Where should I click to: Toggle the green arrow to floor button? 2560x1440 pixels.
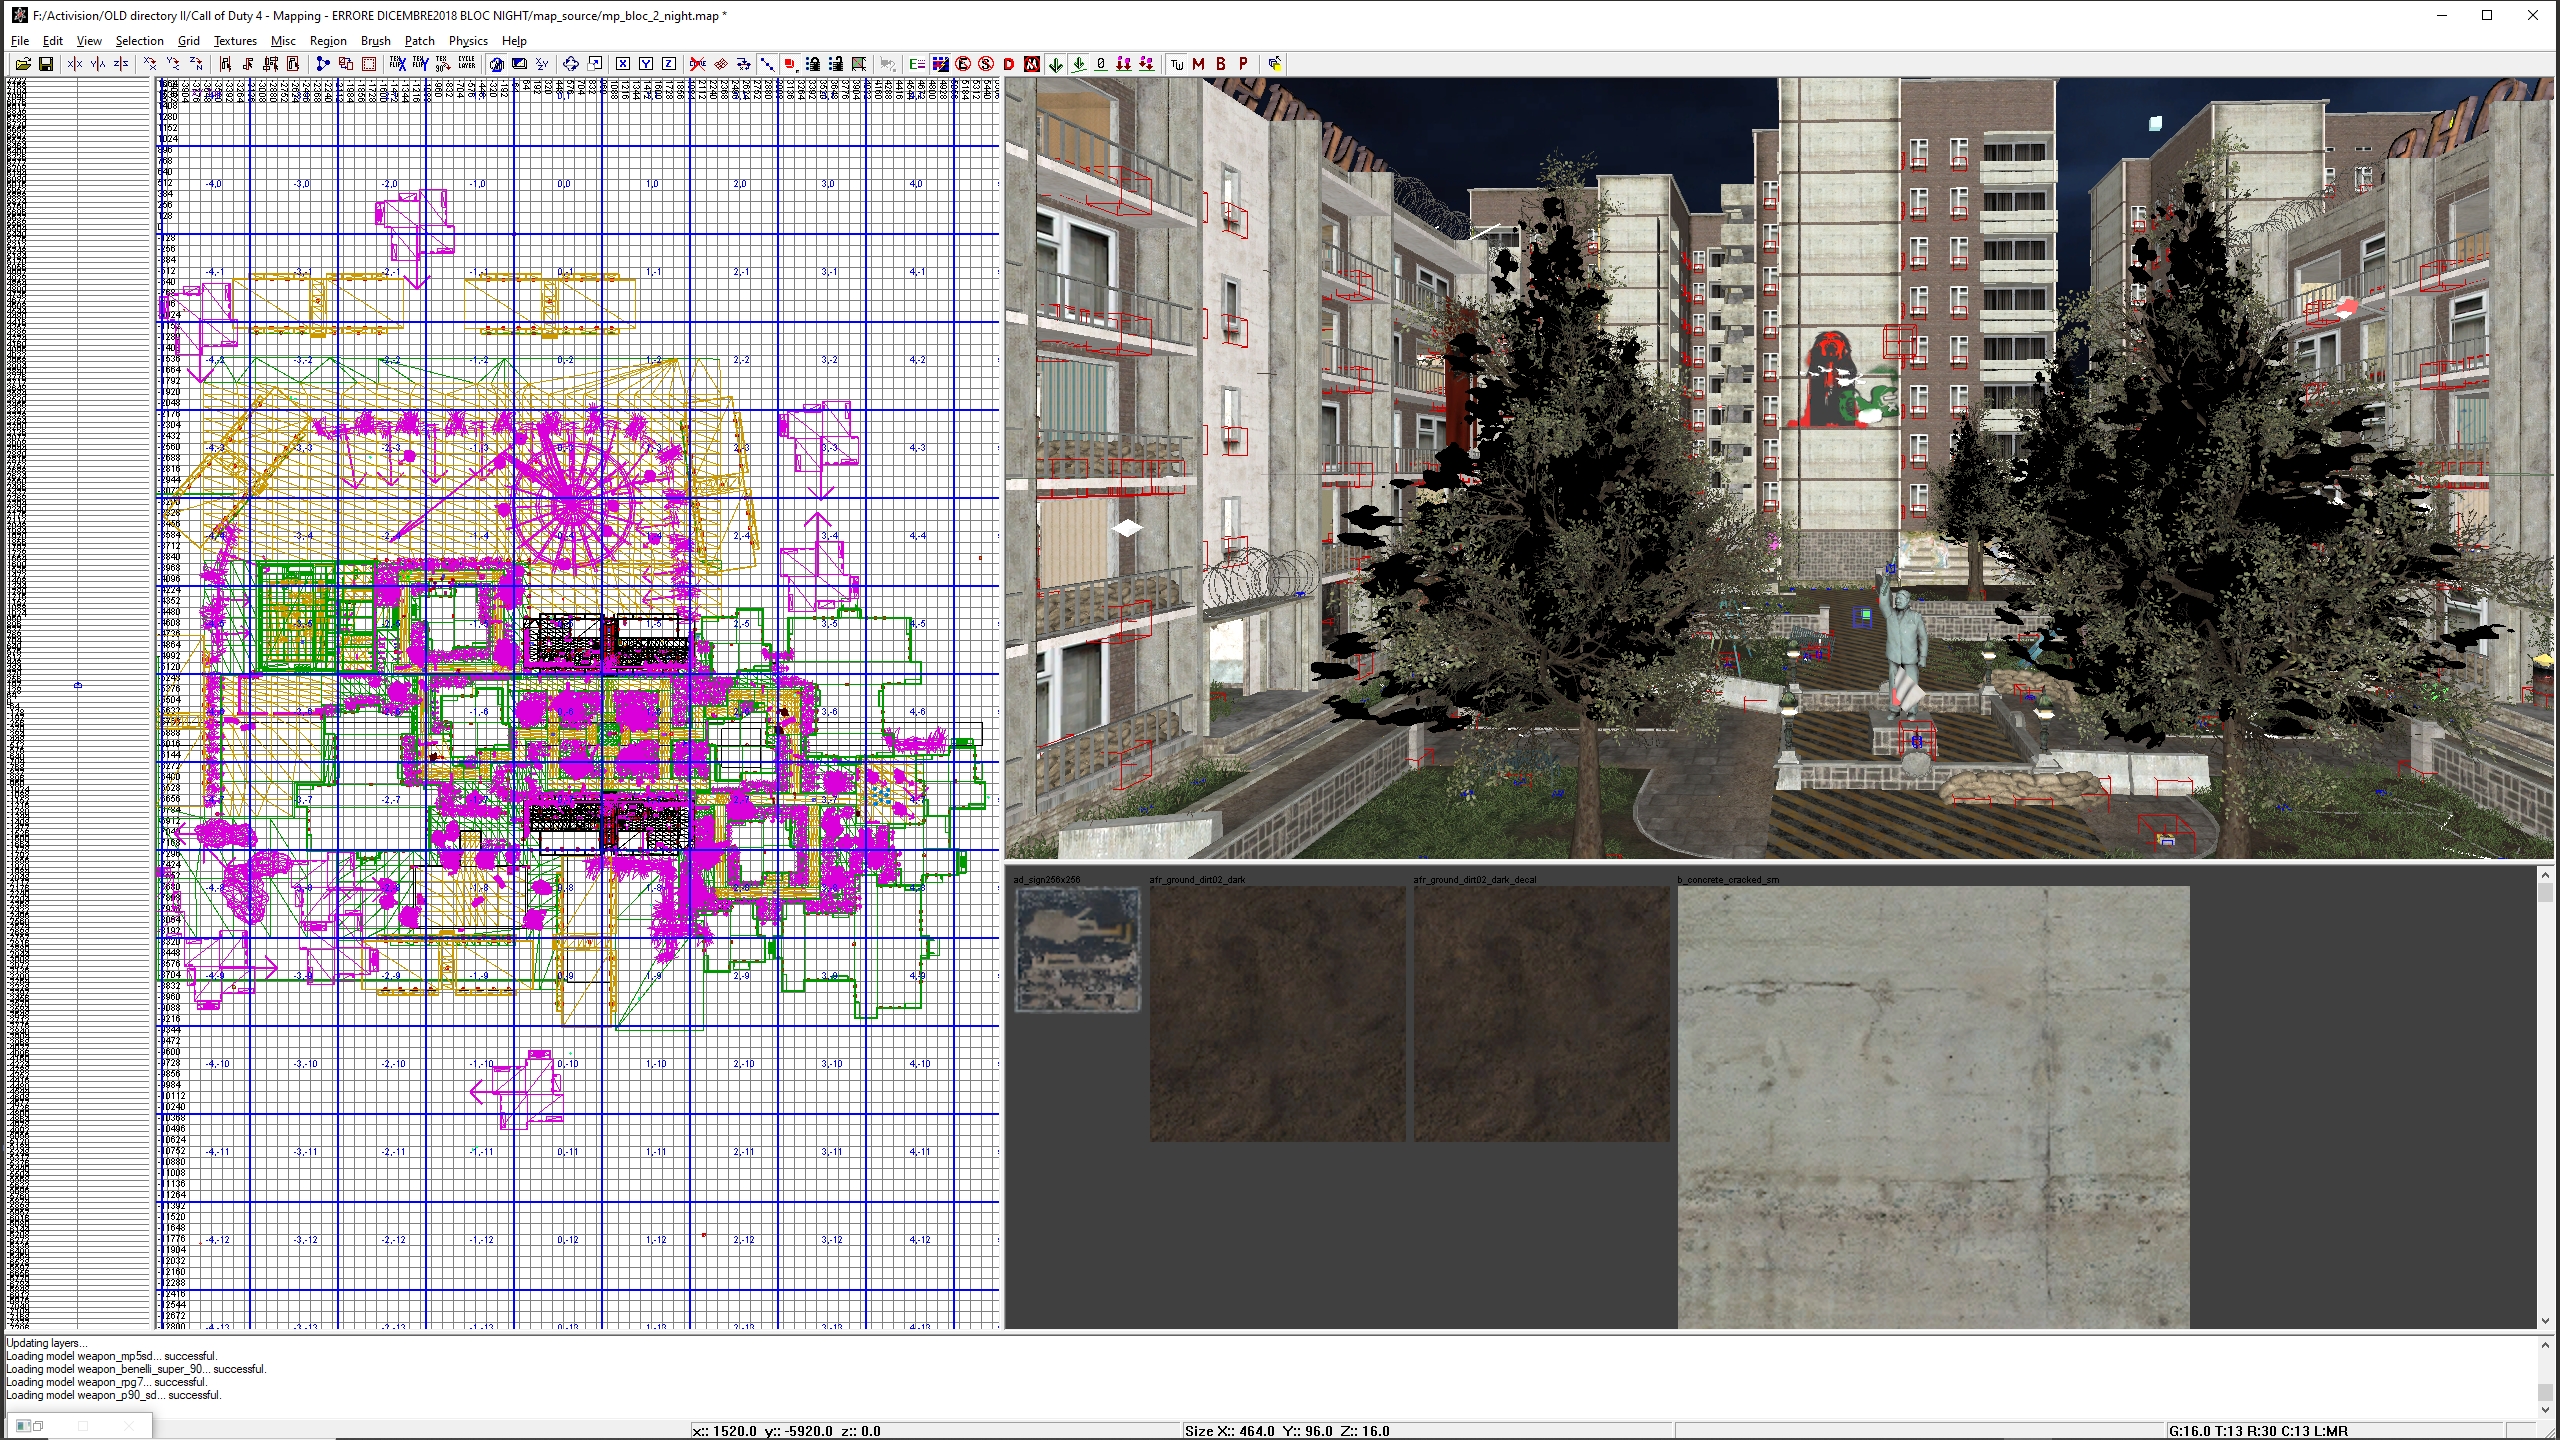pyautogui.click(x=1078, y=64)
